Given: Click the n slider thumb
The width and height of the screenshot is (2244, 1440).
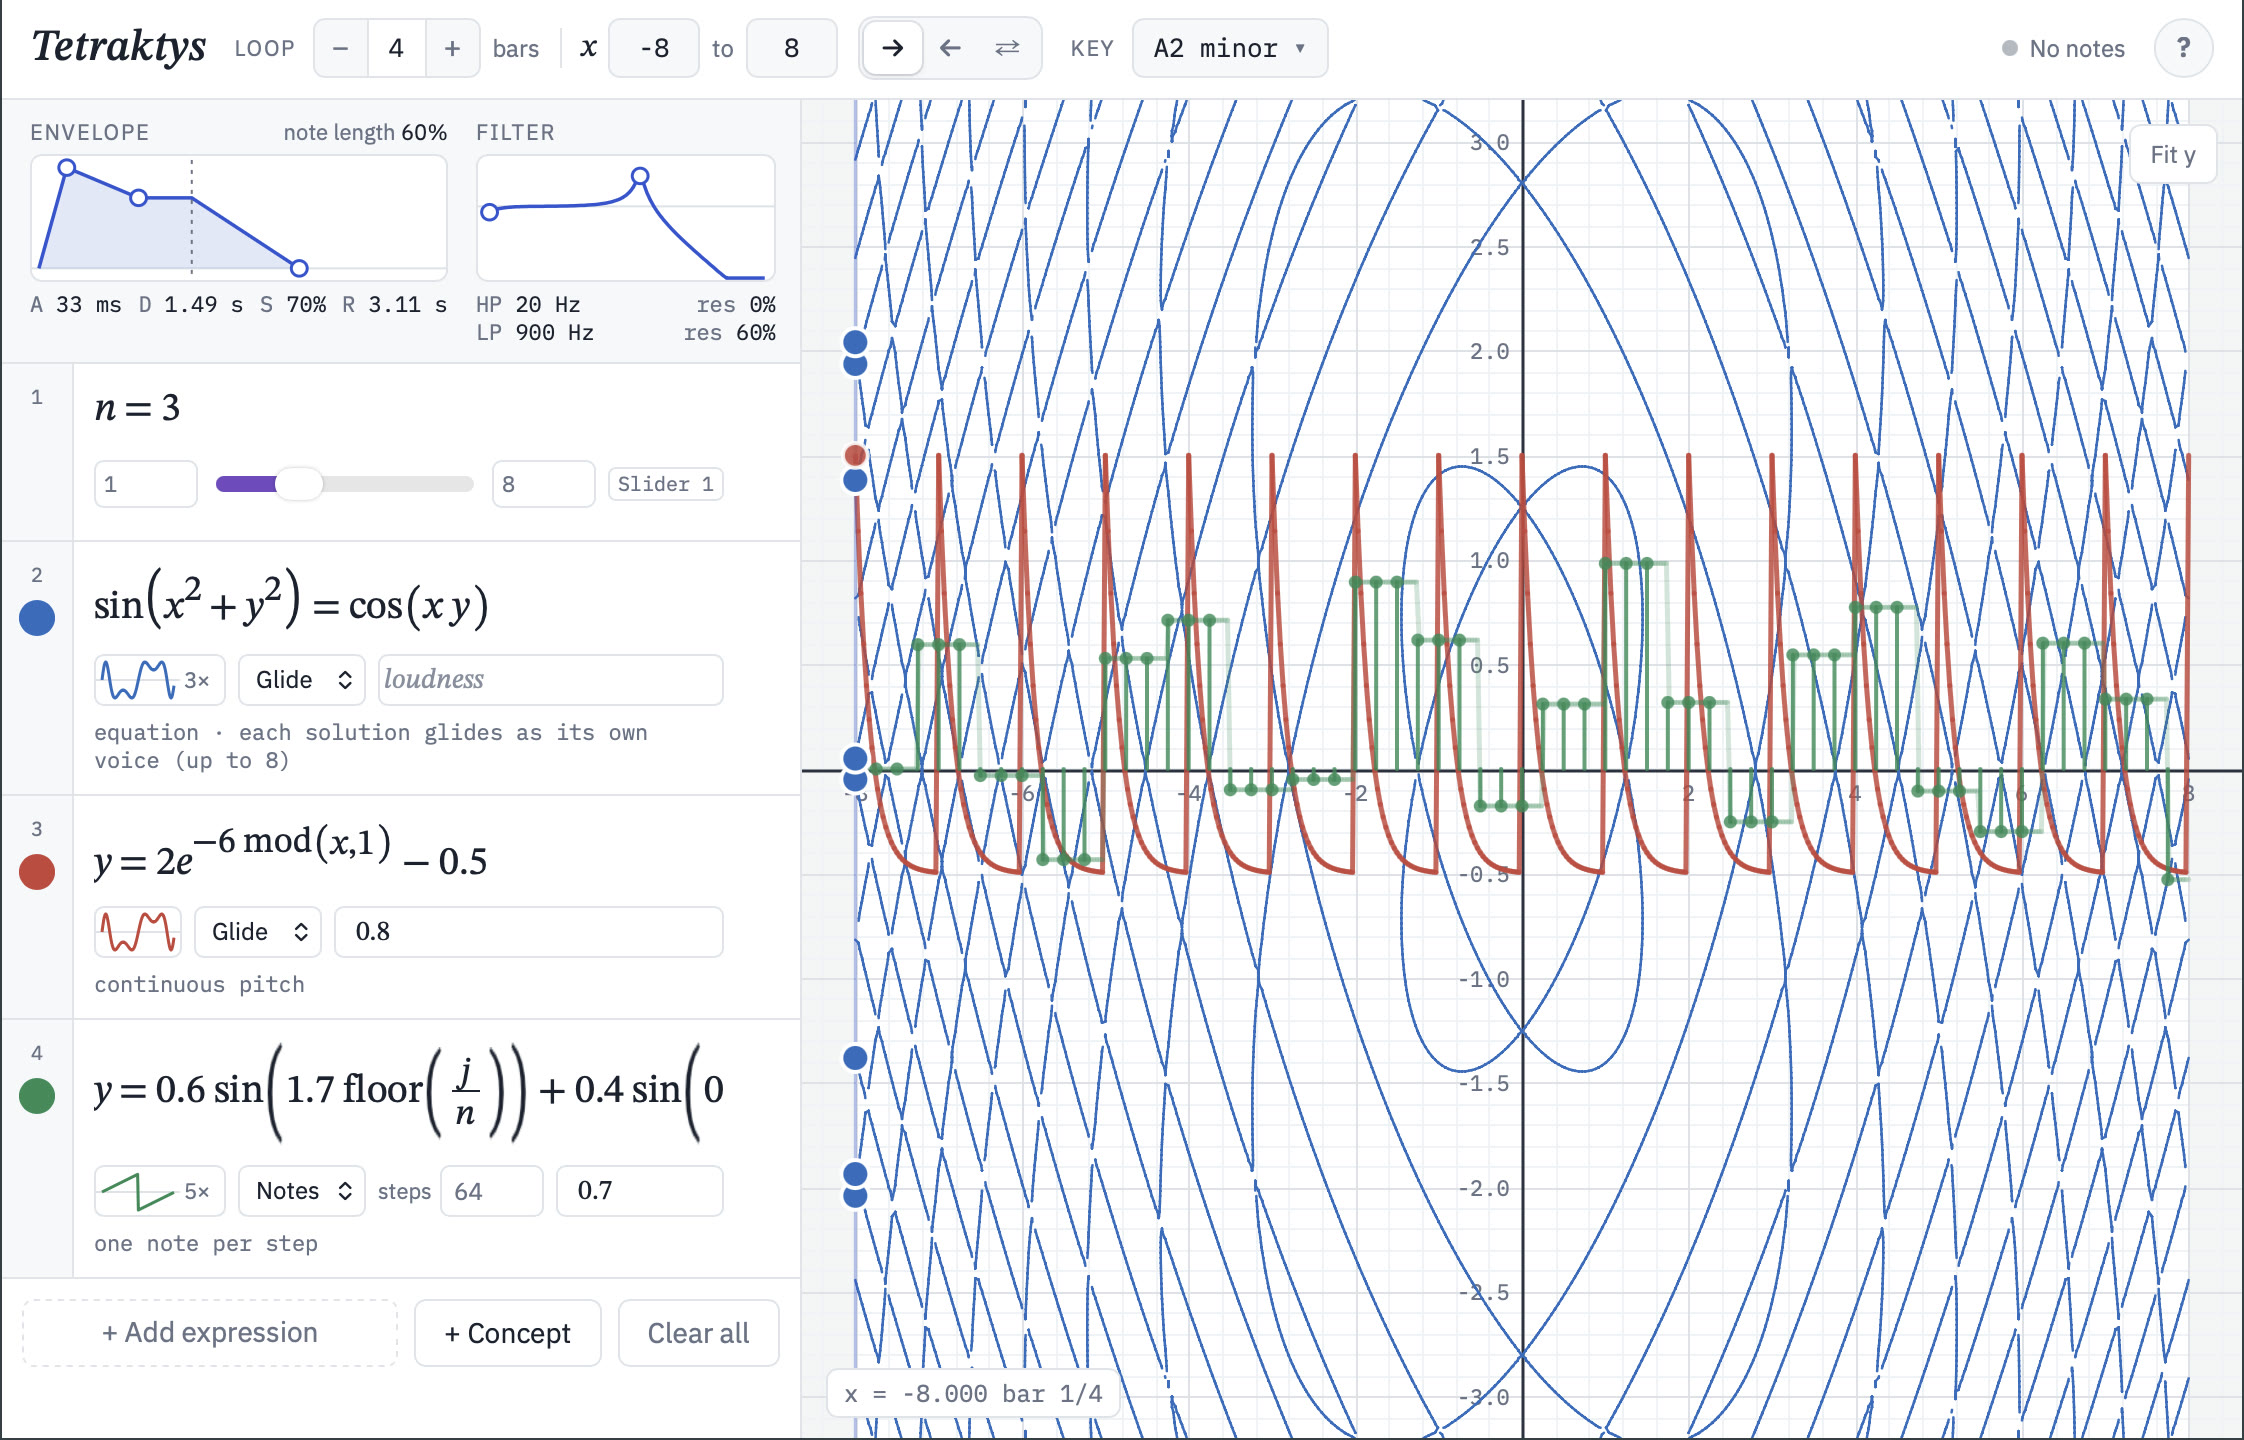Looking at the screenshot, I should pos(299,484).
